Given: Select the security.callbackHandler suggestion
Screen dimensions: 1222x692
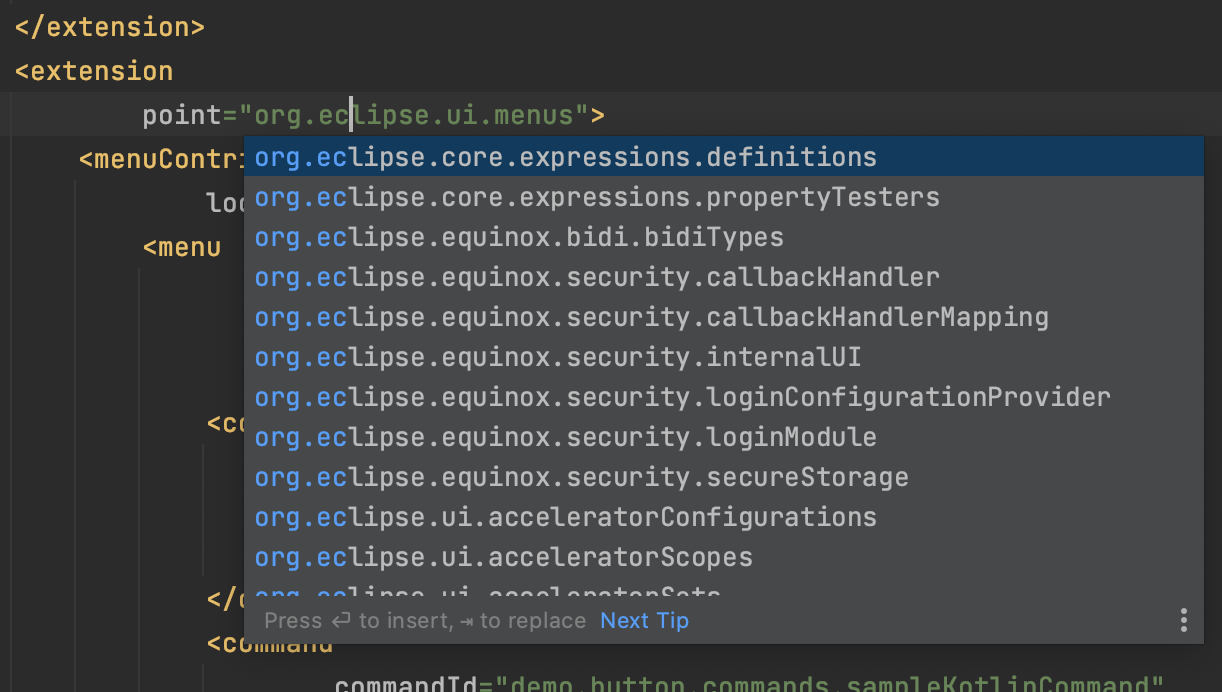Looking at the screenshot, I should [x=597, y=277].
